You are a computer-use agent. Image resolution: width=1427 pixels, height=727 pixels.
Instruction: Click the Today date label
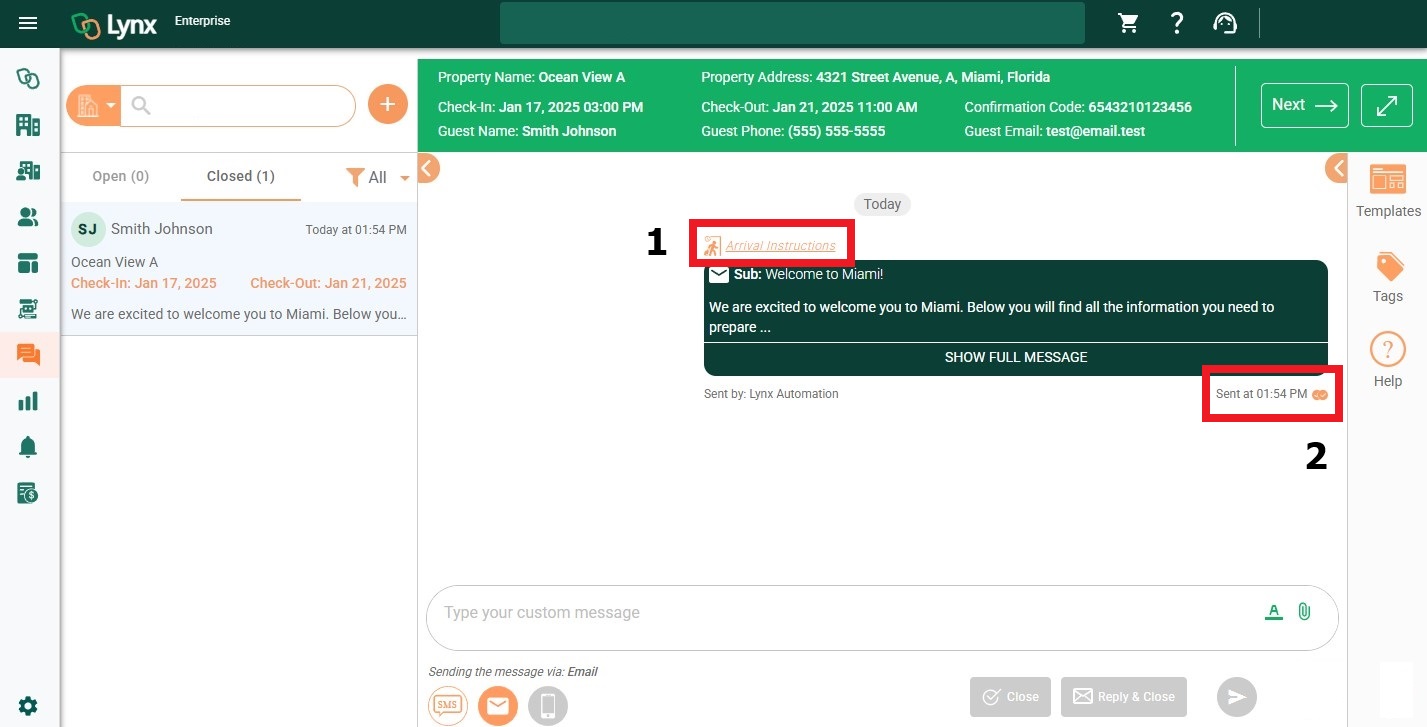(882, 204)
